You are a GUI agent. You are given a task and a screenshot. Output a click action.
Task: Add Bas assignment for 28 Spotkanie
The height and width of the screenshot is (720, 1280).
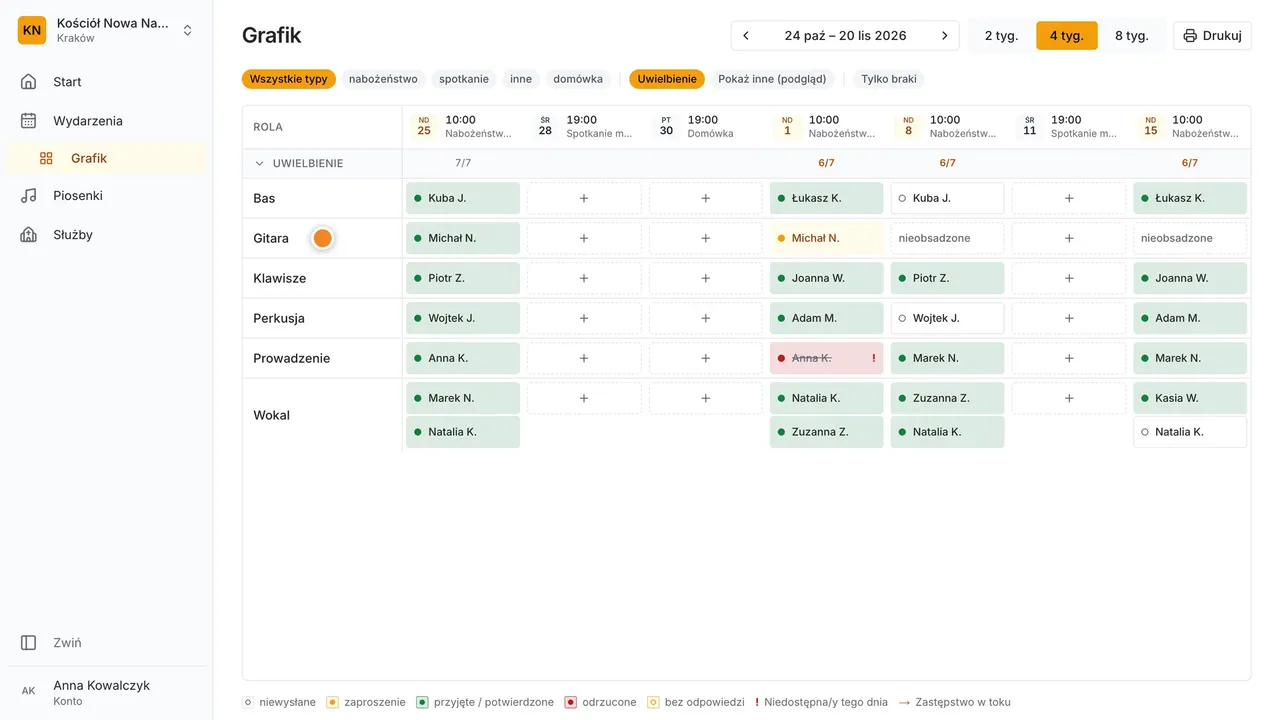(x=584, y=198)
